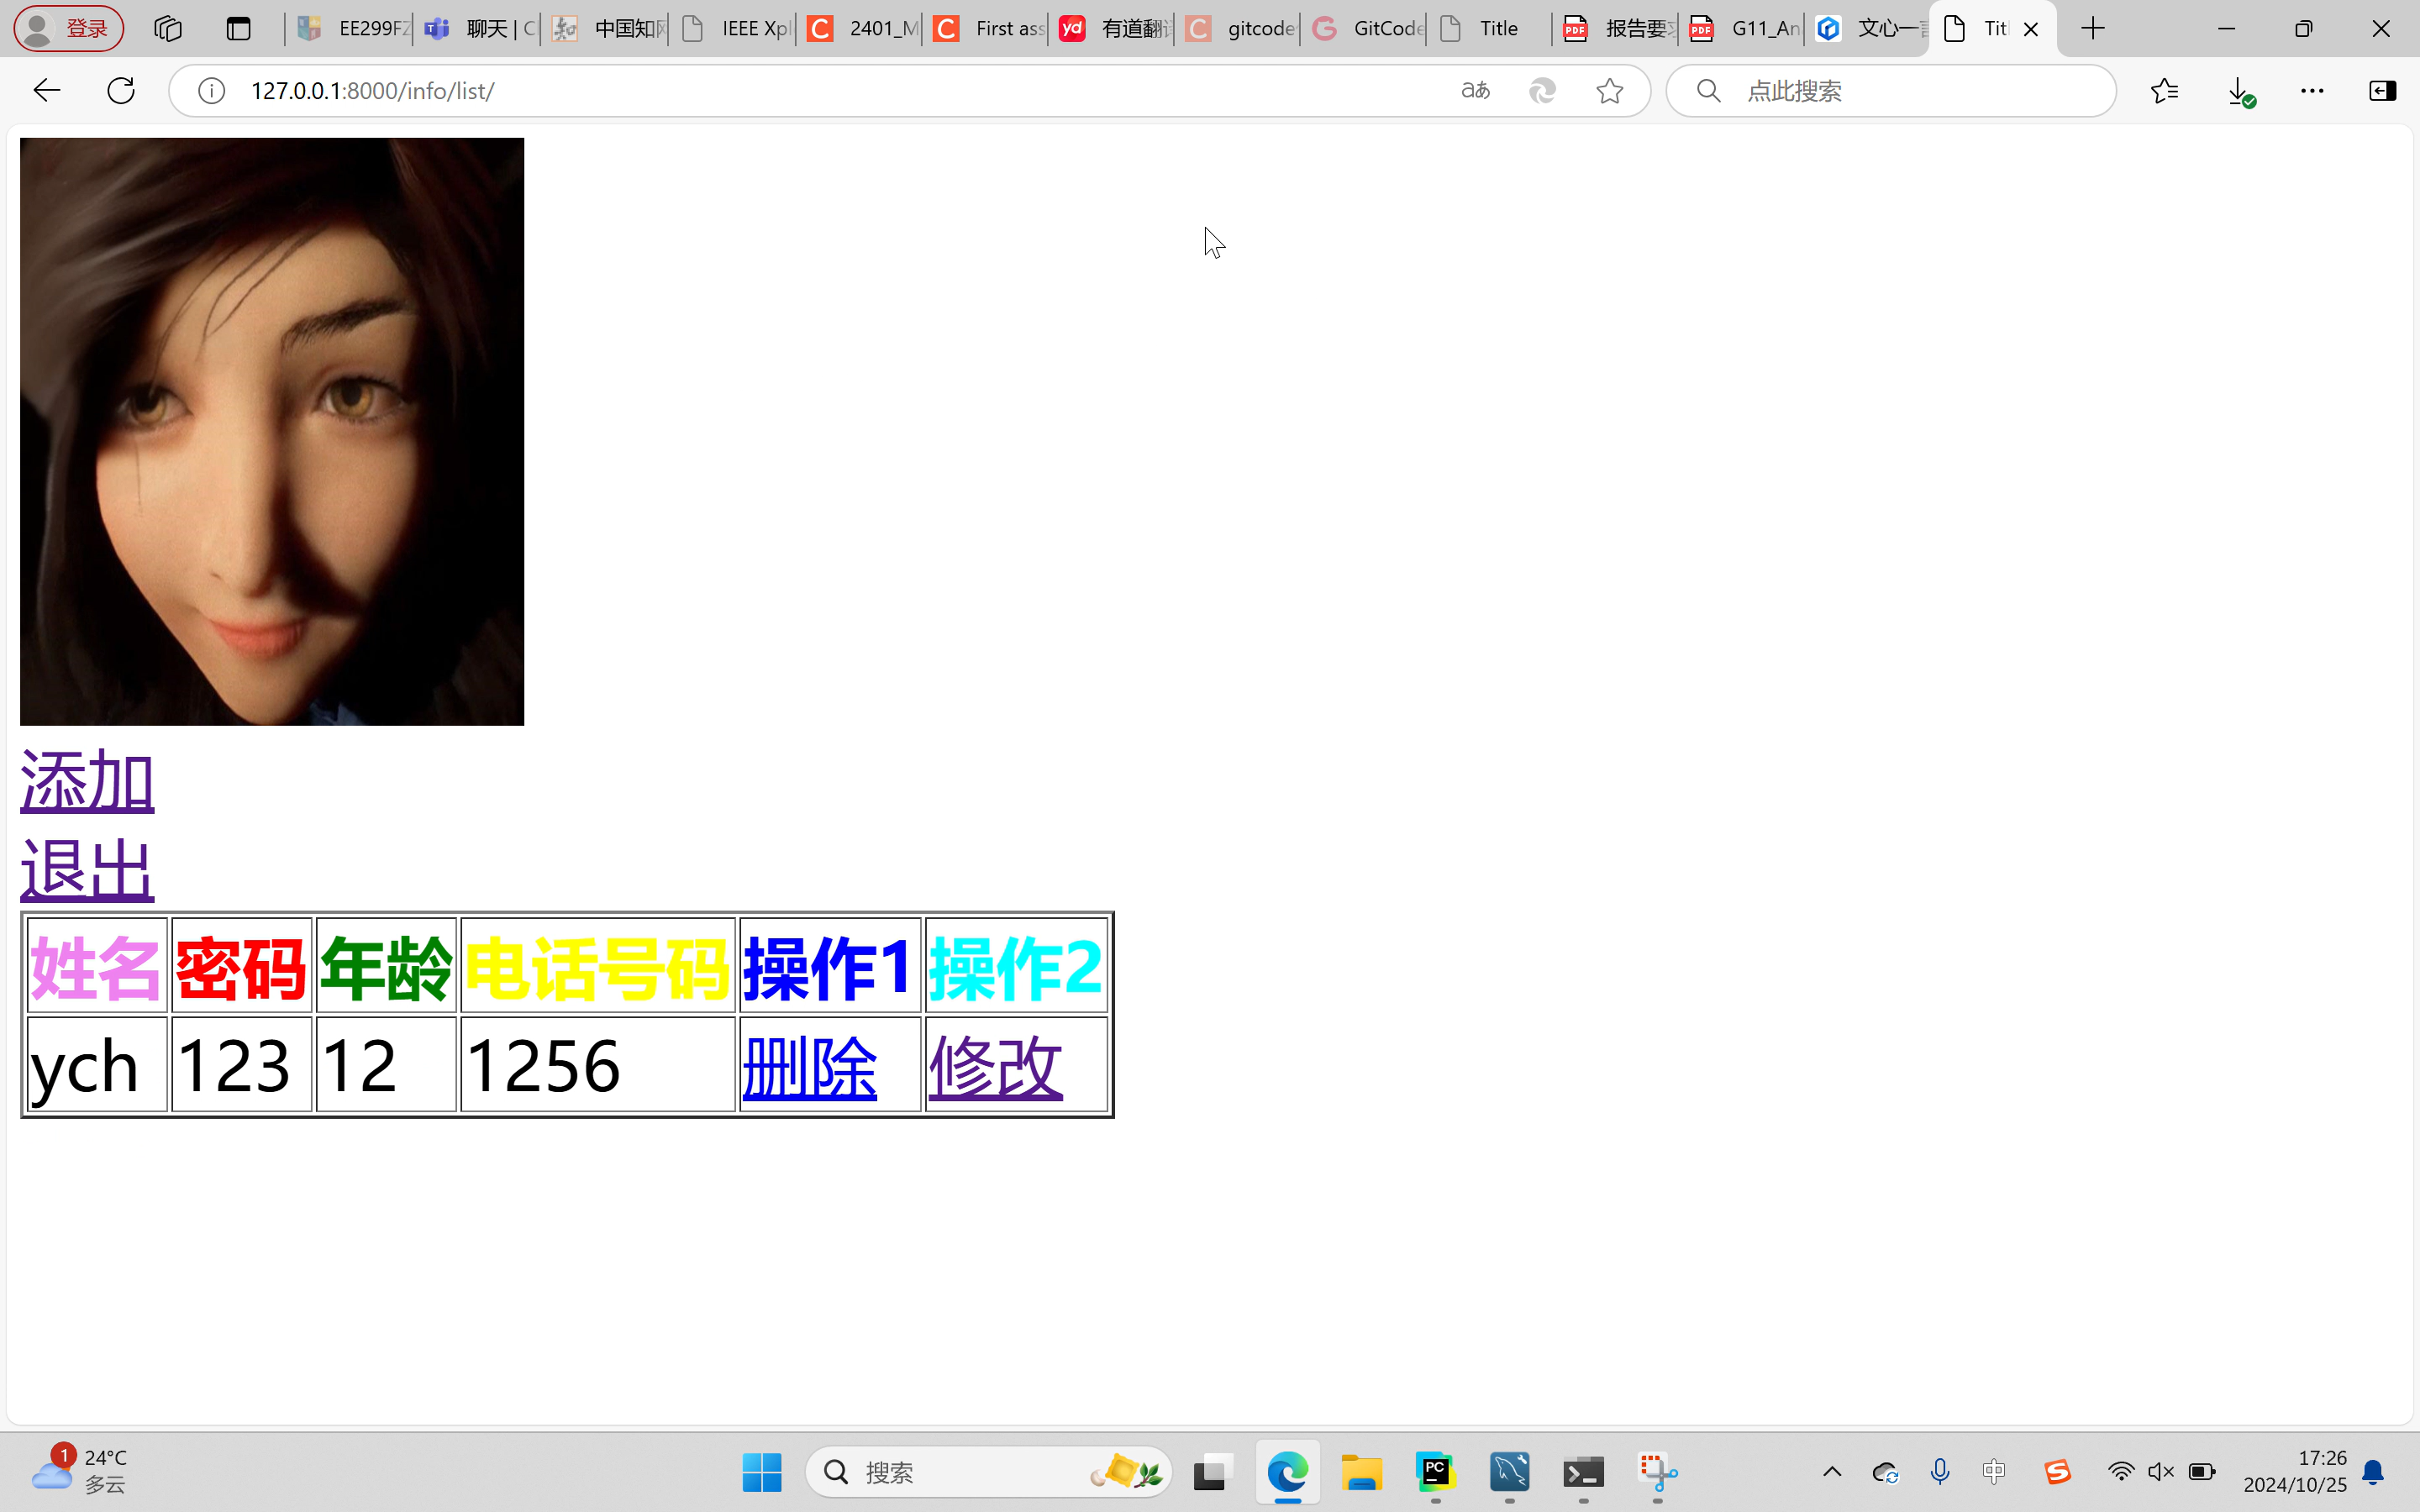The image size is (2420, 1512).
Task: Open the favorites list icon
Action: (2164, 91)
